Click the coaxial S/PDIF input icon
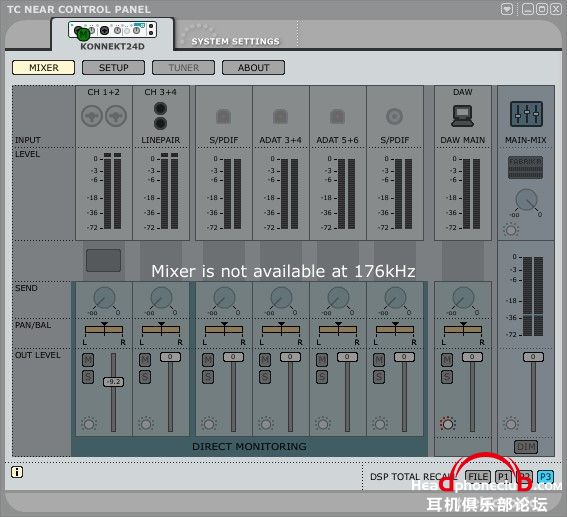The height and width of the screenshot is (517, 567). click(394, 116)
